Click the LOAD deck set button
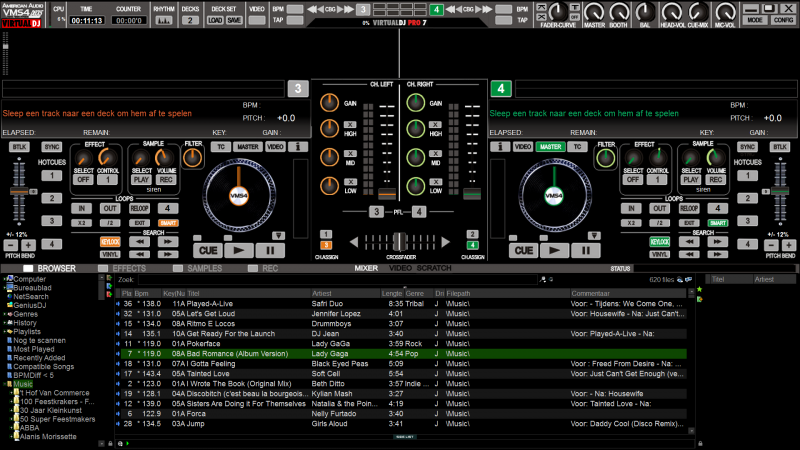 215,20
